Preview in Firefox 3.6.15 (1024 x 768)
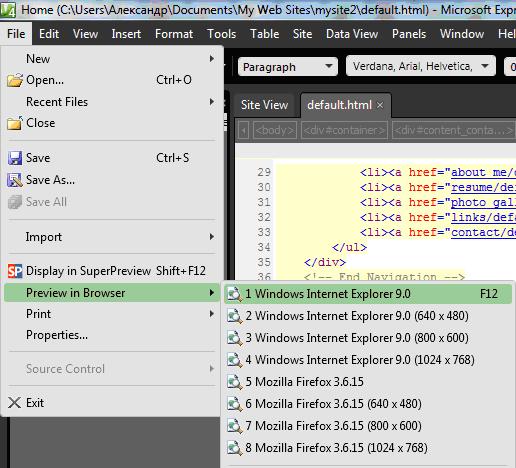Viewport: 516px width, 468px height. point(368,448)
